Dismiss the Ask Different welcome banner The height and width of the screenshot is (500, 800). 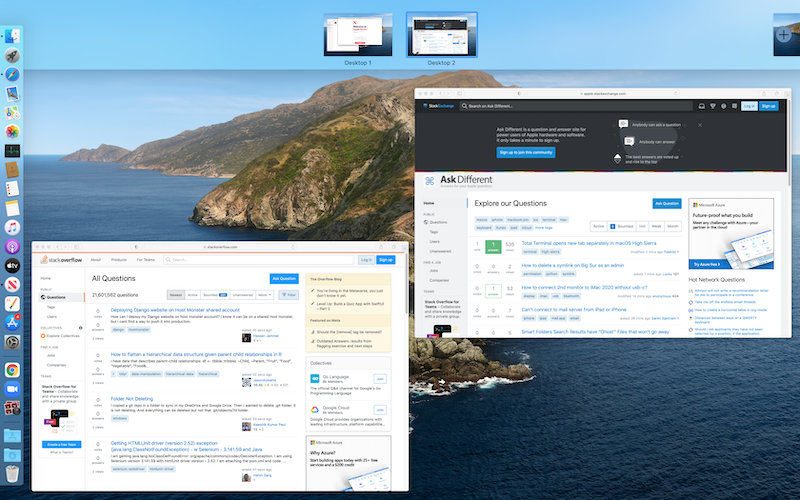coord(700,125)
